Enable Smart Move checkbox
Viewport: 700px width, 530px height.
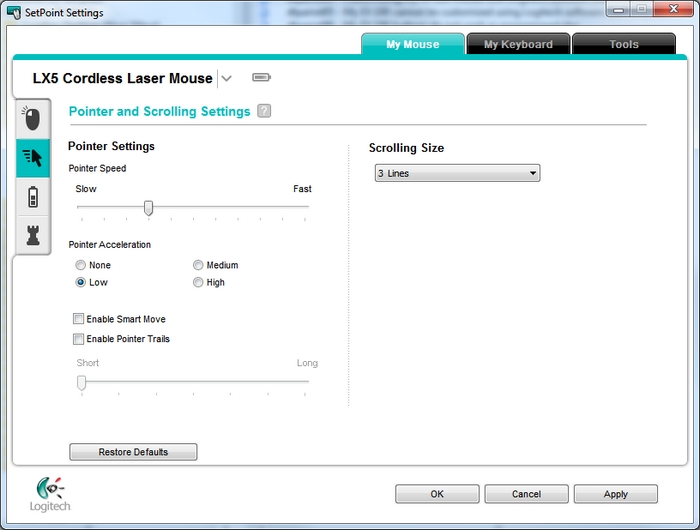[78, 319]
